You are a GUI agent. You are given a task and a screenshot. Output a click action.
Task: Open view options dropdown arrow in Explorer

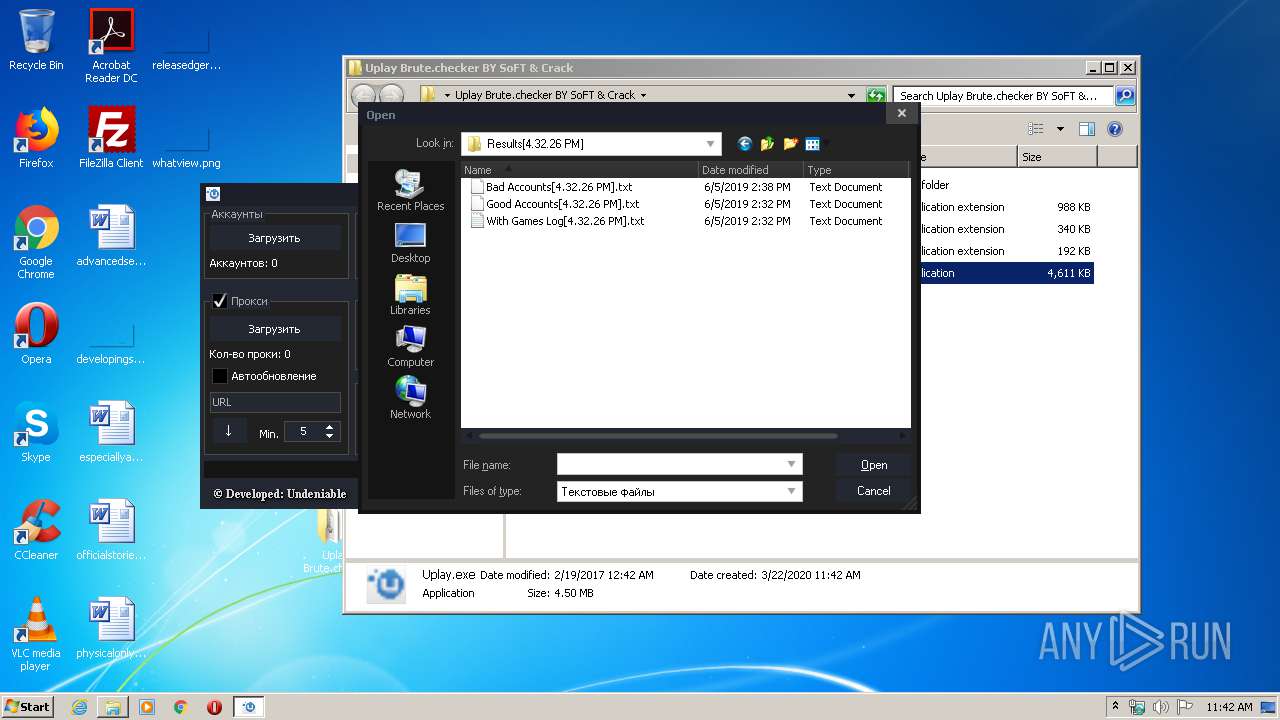pos(1060,129)
